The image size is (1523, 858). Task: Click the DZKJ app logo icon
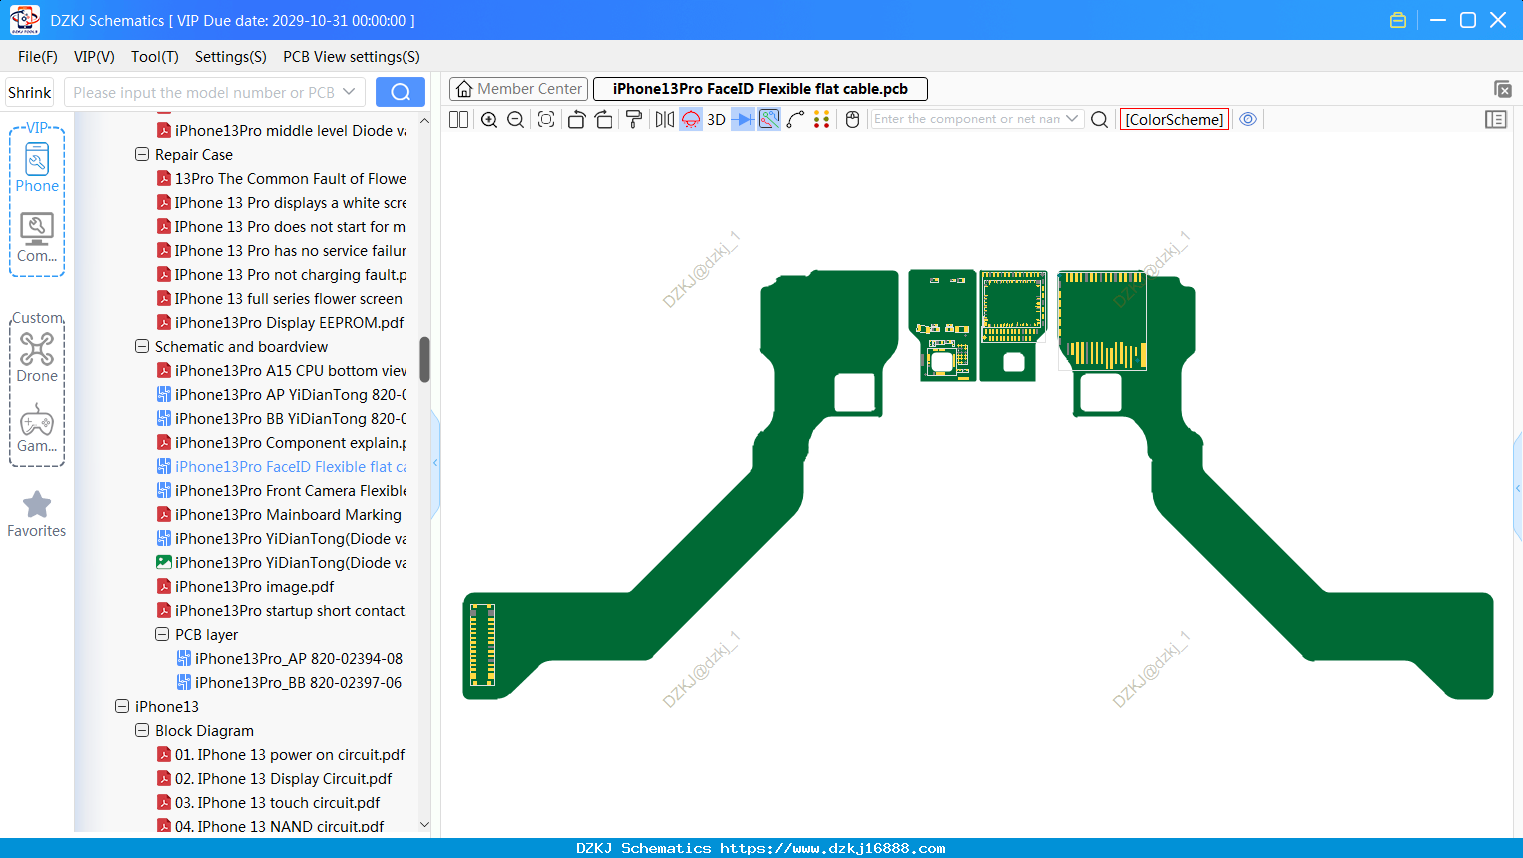[x=25, y=20]
